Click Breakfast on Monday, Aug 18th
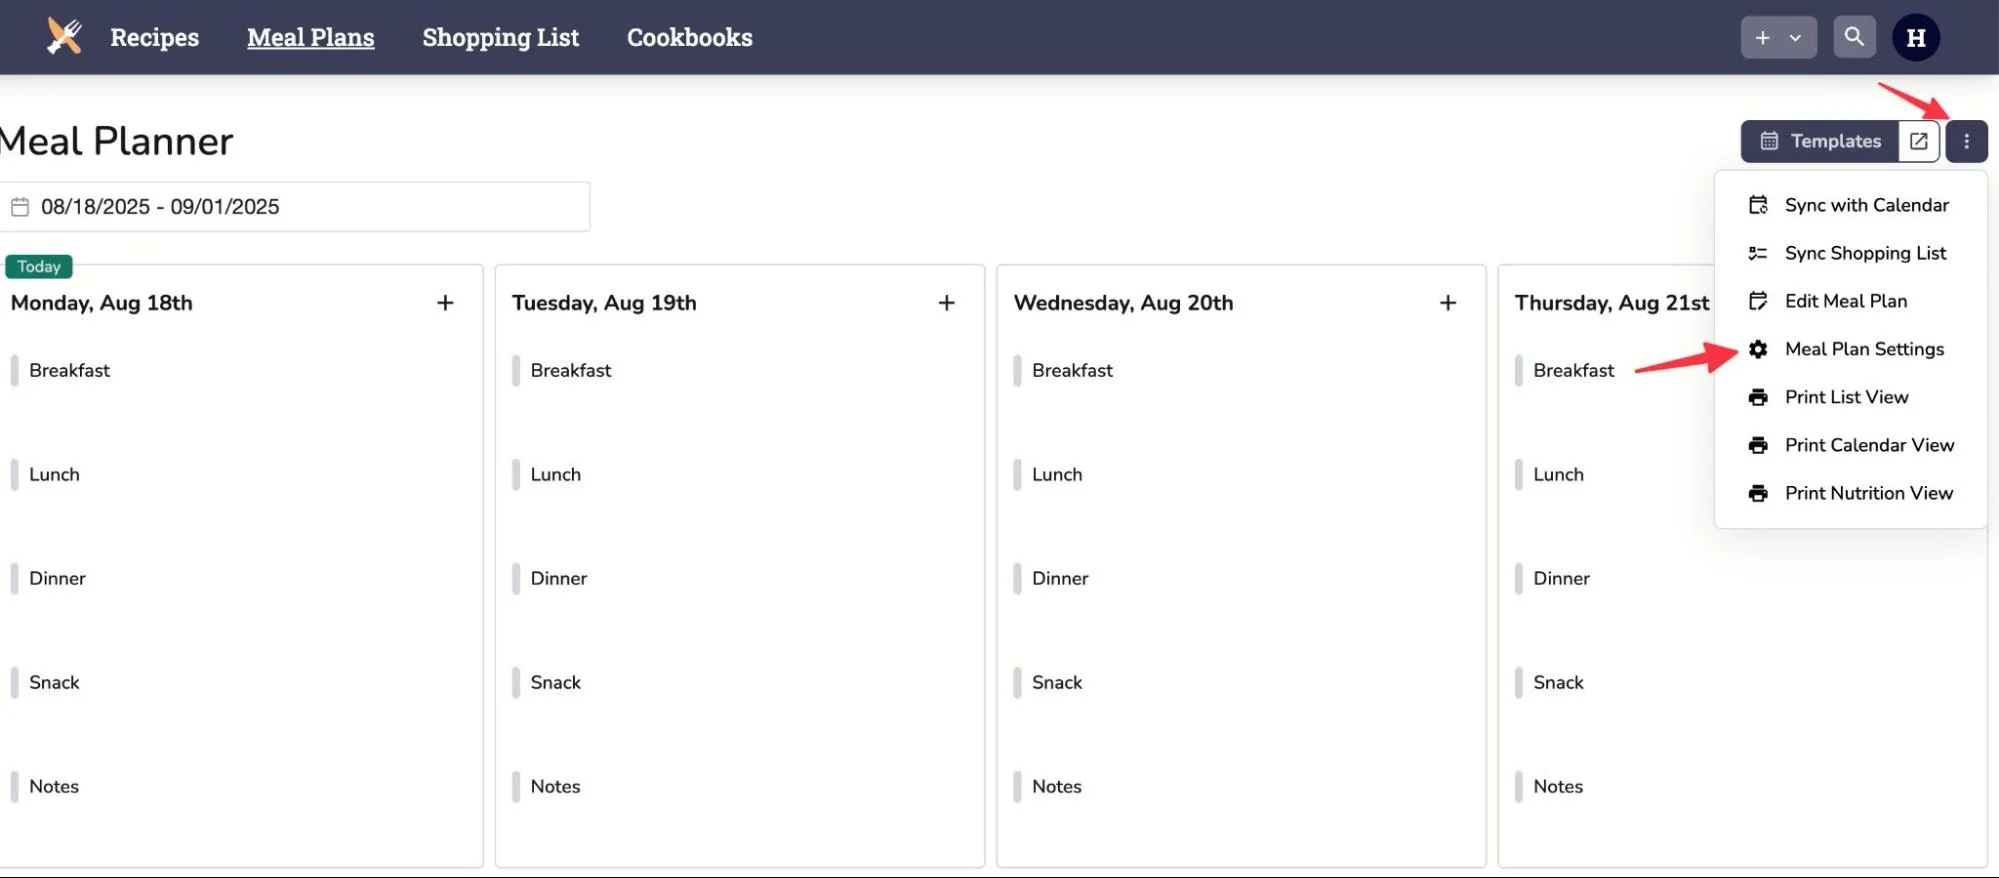The width and height of the screenshot is (1999, 878). (70, 370)
